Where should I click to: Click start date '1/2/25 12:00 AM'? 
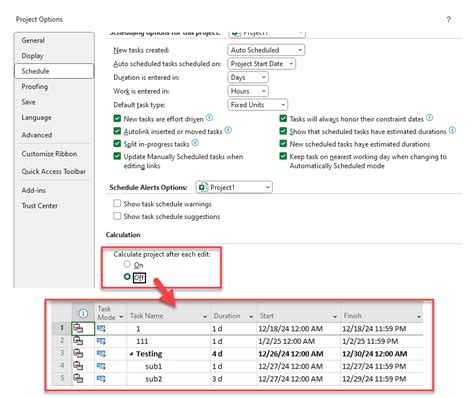pos(299,341)
